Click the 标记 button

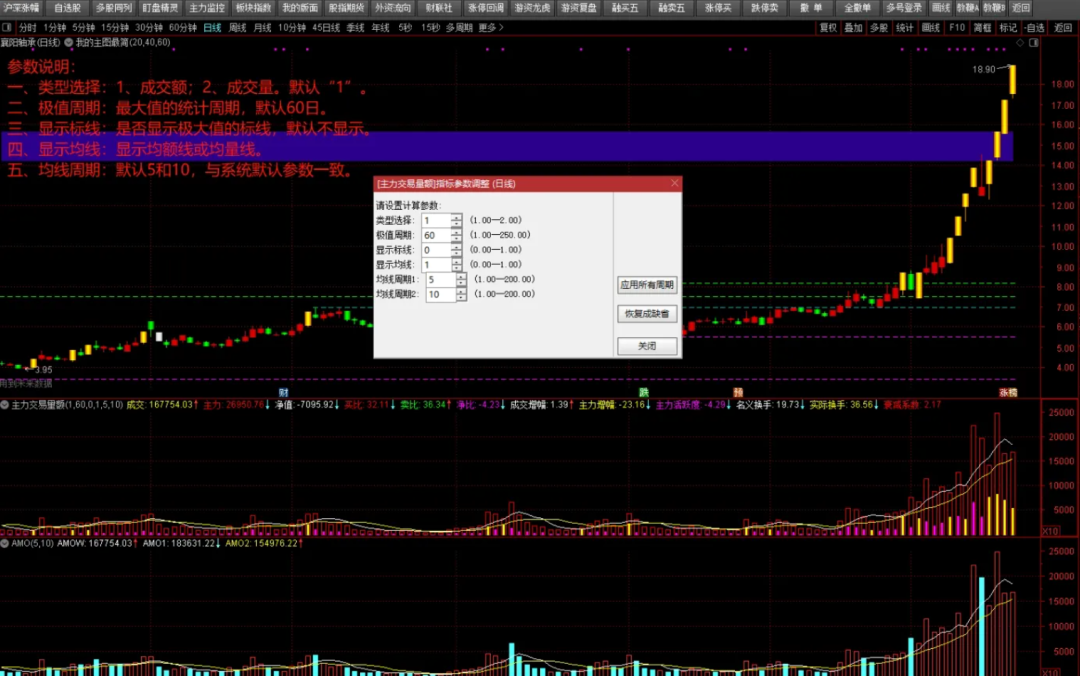(1008, 28)
